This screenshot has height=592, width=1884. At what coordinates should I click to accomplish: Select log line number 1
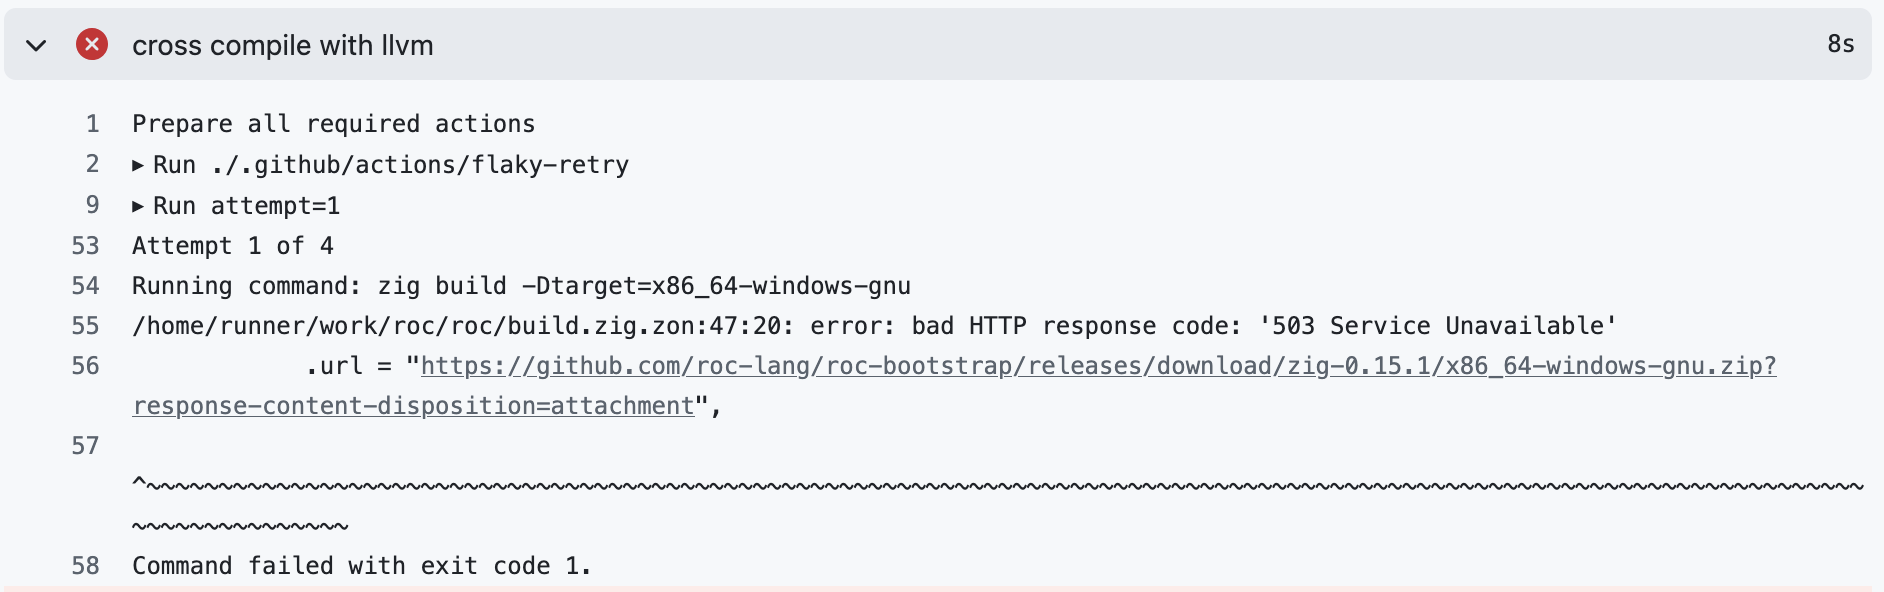[x=92, y=124]
